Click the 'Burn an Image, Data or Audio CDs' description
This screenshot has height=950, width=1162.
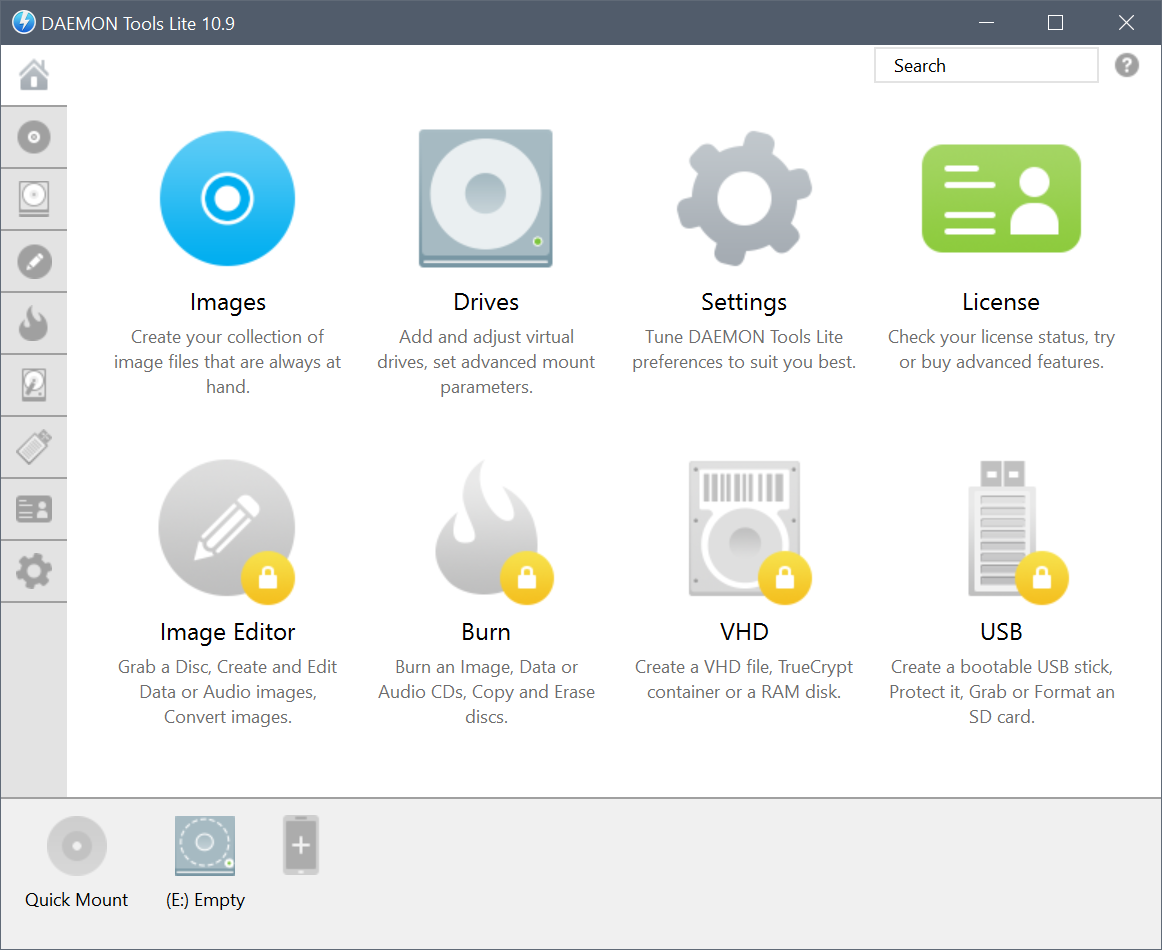486,691
